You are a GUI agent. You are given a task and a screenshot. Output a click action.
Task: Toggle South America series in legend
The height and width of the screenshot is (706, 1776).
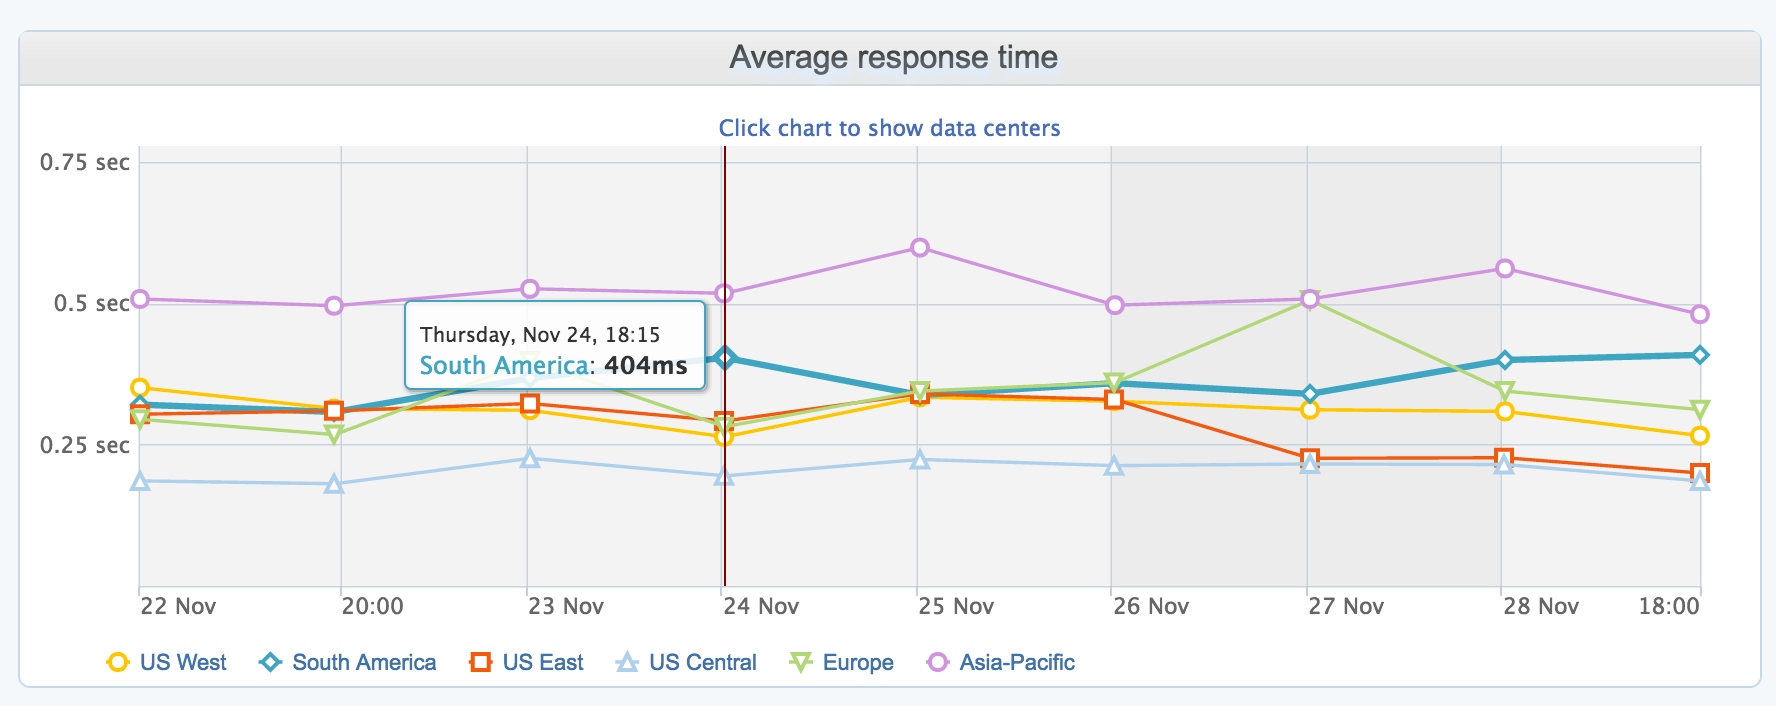(348, 662)
